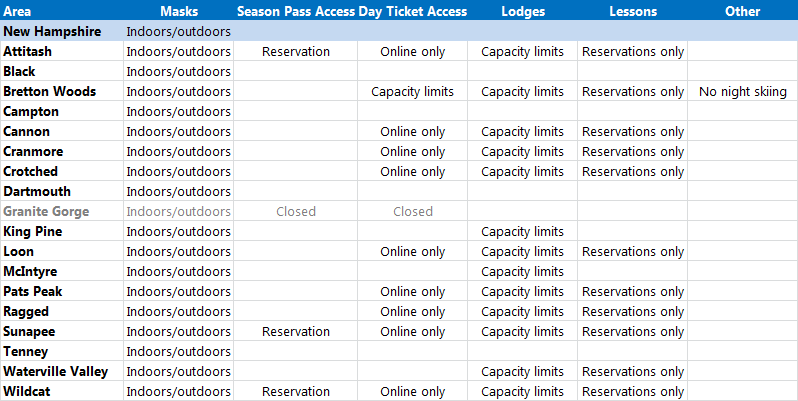Screen dimensions: 798x401
Task: Select the "Day Ticket Access" header
Action: (x=412, y=11)
